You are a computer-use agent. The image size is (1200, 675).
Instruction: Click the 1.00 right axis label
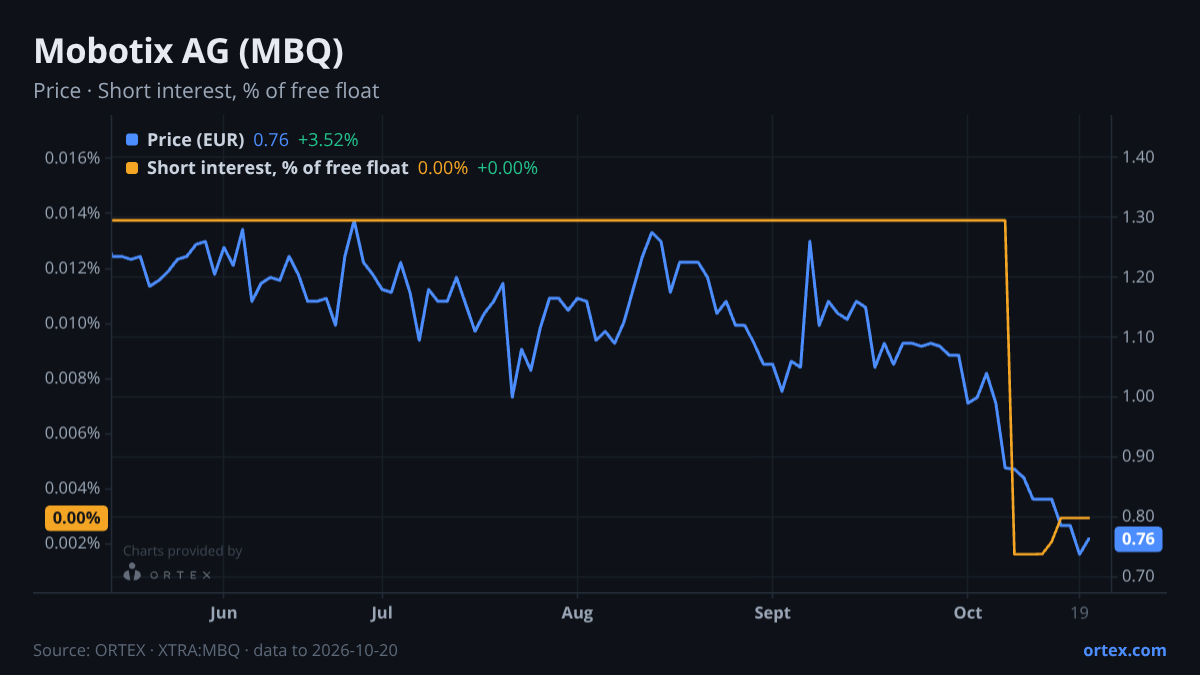click(x=1139, y=397)
